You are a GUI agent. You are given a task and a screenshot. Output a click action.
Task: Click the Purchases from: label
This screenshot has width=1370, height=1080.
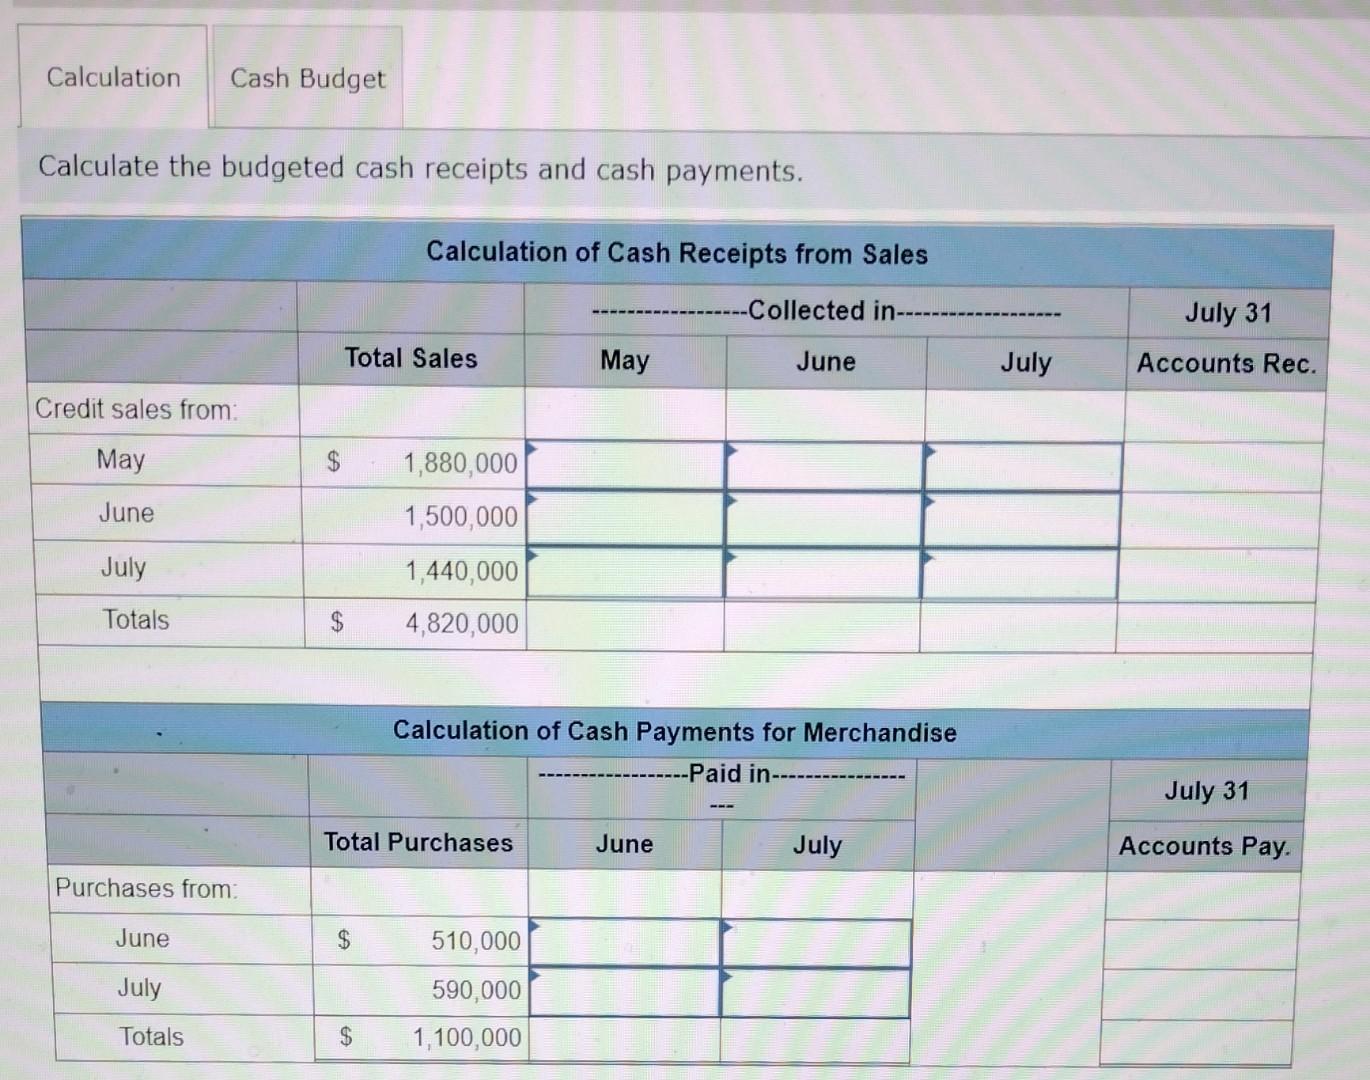tap(146, 888)
